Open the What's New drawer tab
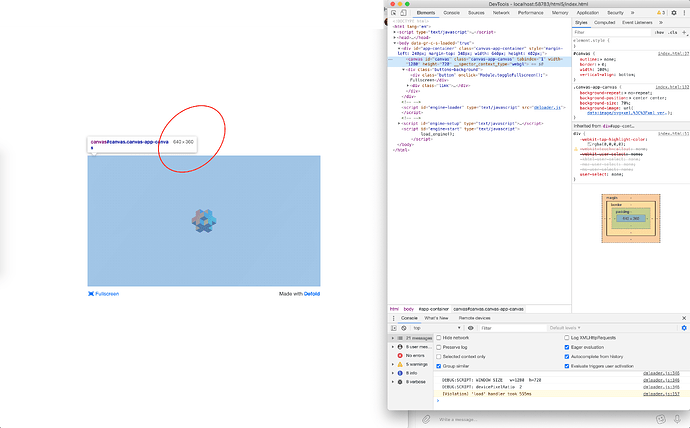Screen dimensions: 690x428 [x=436, y=318]
